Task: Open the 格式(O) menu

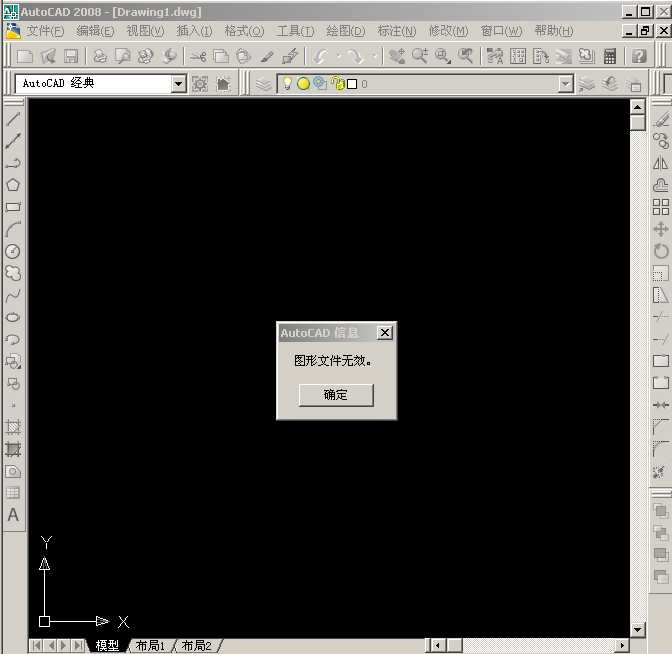Action: coord(244,31)
